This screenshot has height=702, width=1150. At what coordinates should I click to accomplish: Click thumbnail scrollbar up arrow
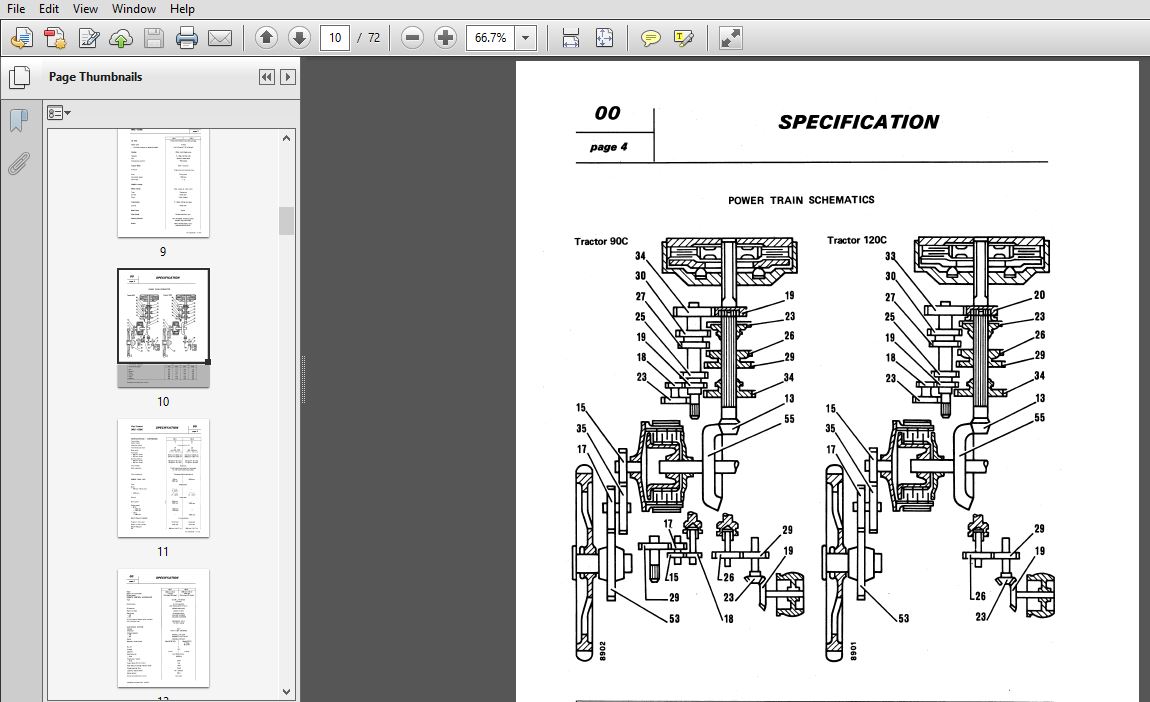point(287,138)
